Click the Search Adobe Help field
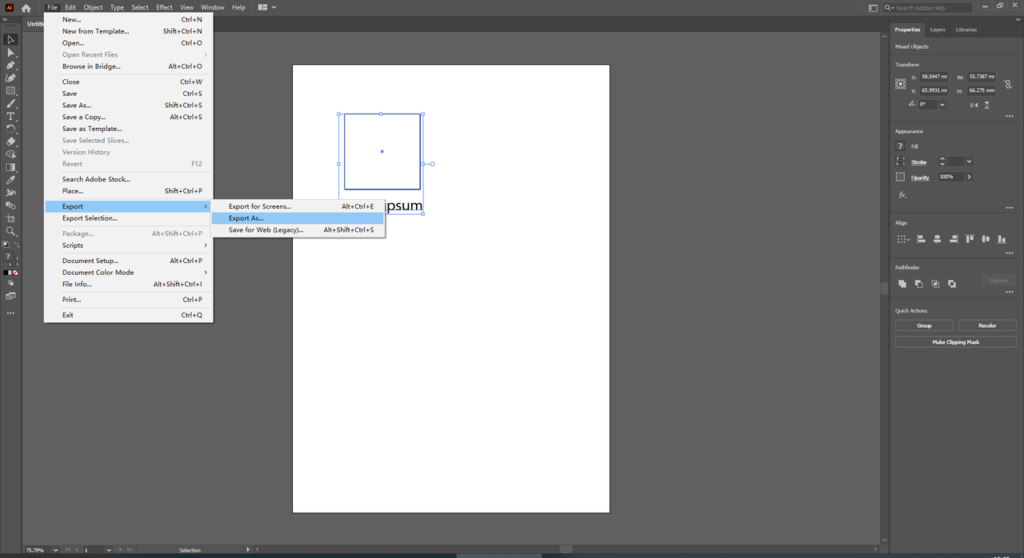 [928, 8]
